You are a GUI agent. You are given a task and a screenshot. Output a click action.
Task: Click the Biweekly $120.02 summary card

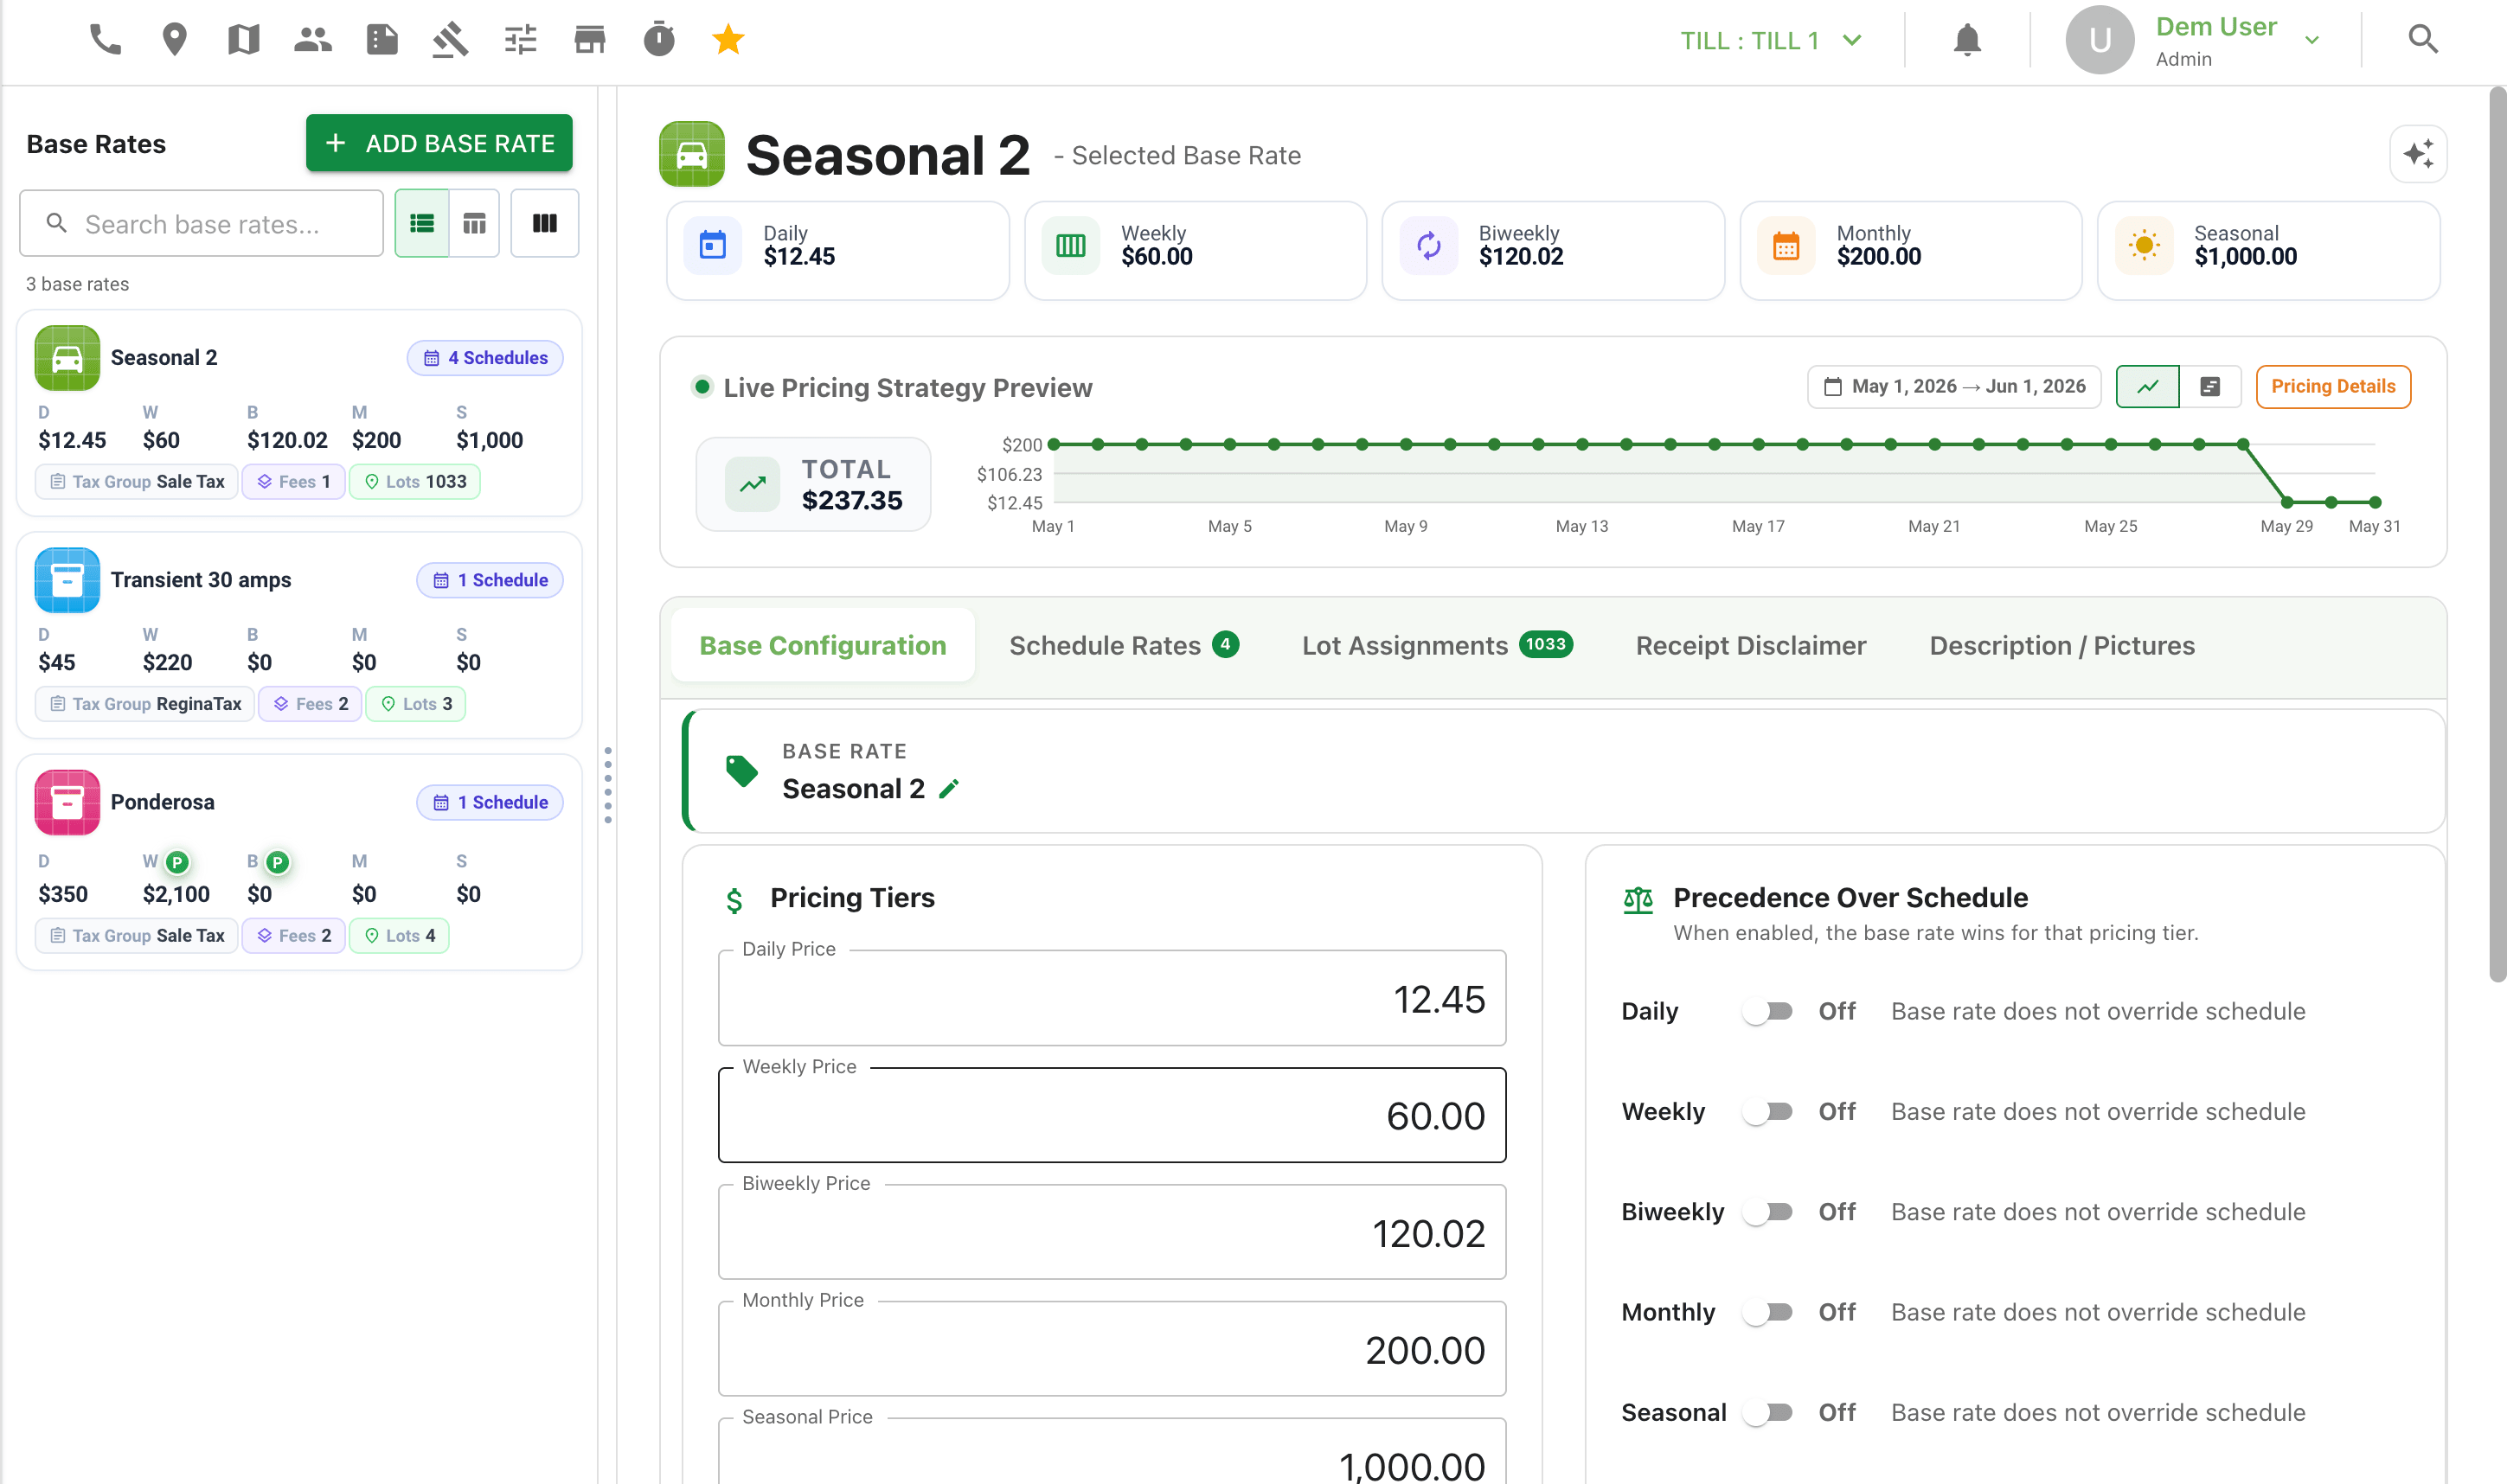pyautogui.click(x=1553, y=251)
